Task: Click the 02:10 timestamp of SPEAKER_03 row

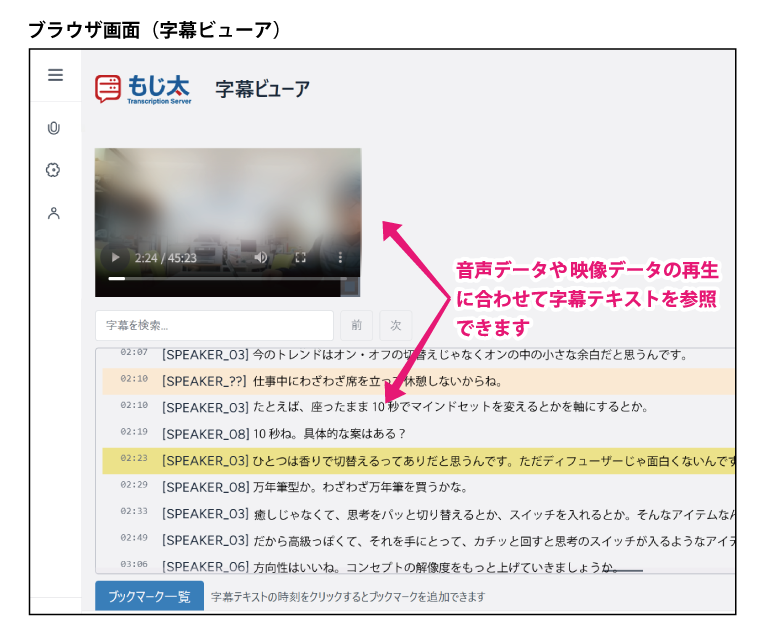Action: coord(134,405)
